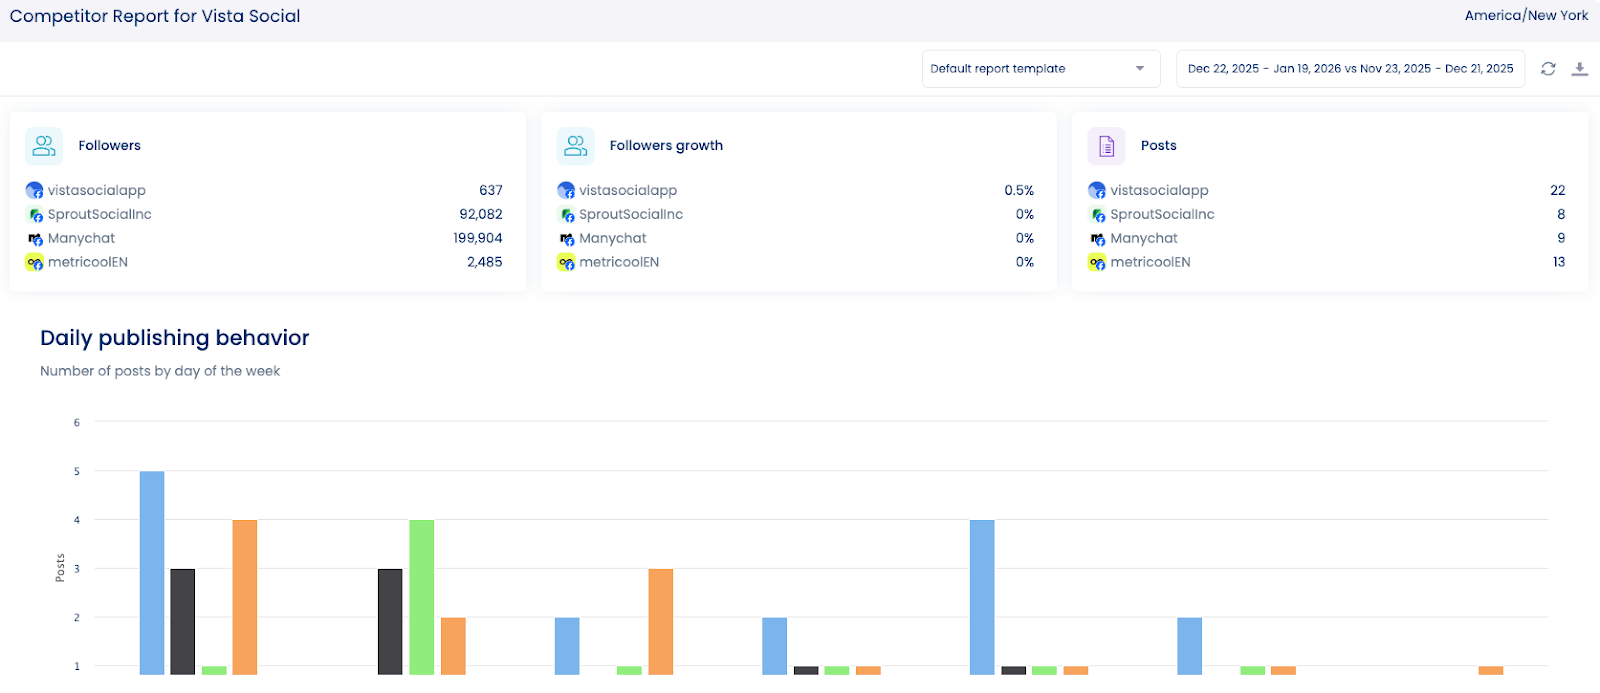Click the Daily publishing behavior heading
The image size is (1600, 693).
pyautogui.click(x=175, y=338)
